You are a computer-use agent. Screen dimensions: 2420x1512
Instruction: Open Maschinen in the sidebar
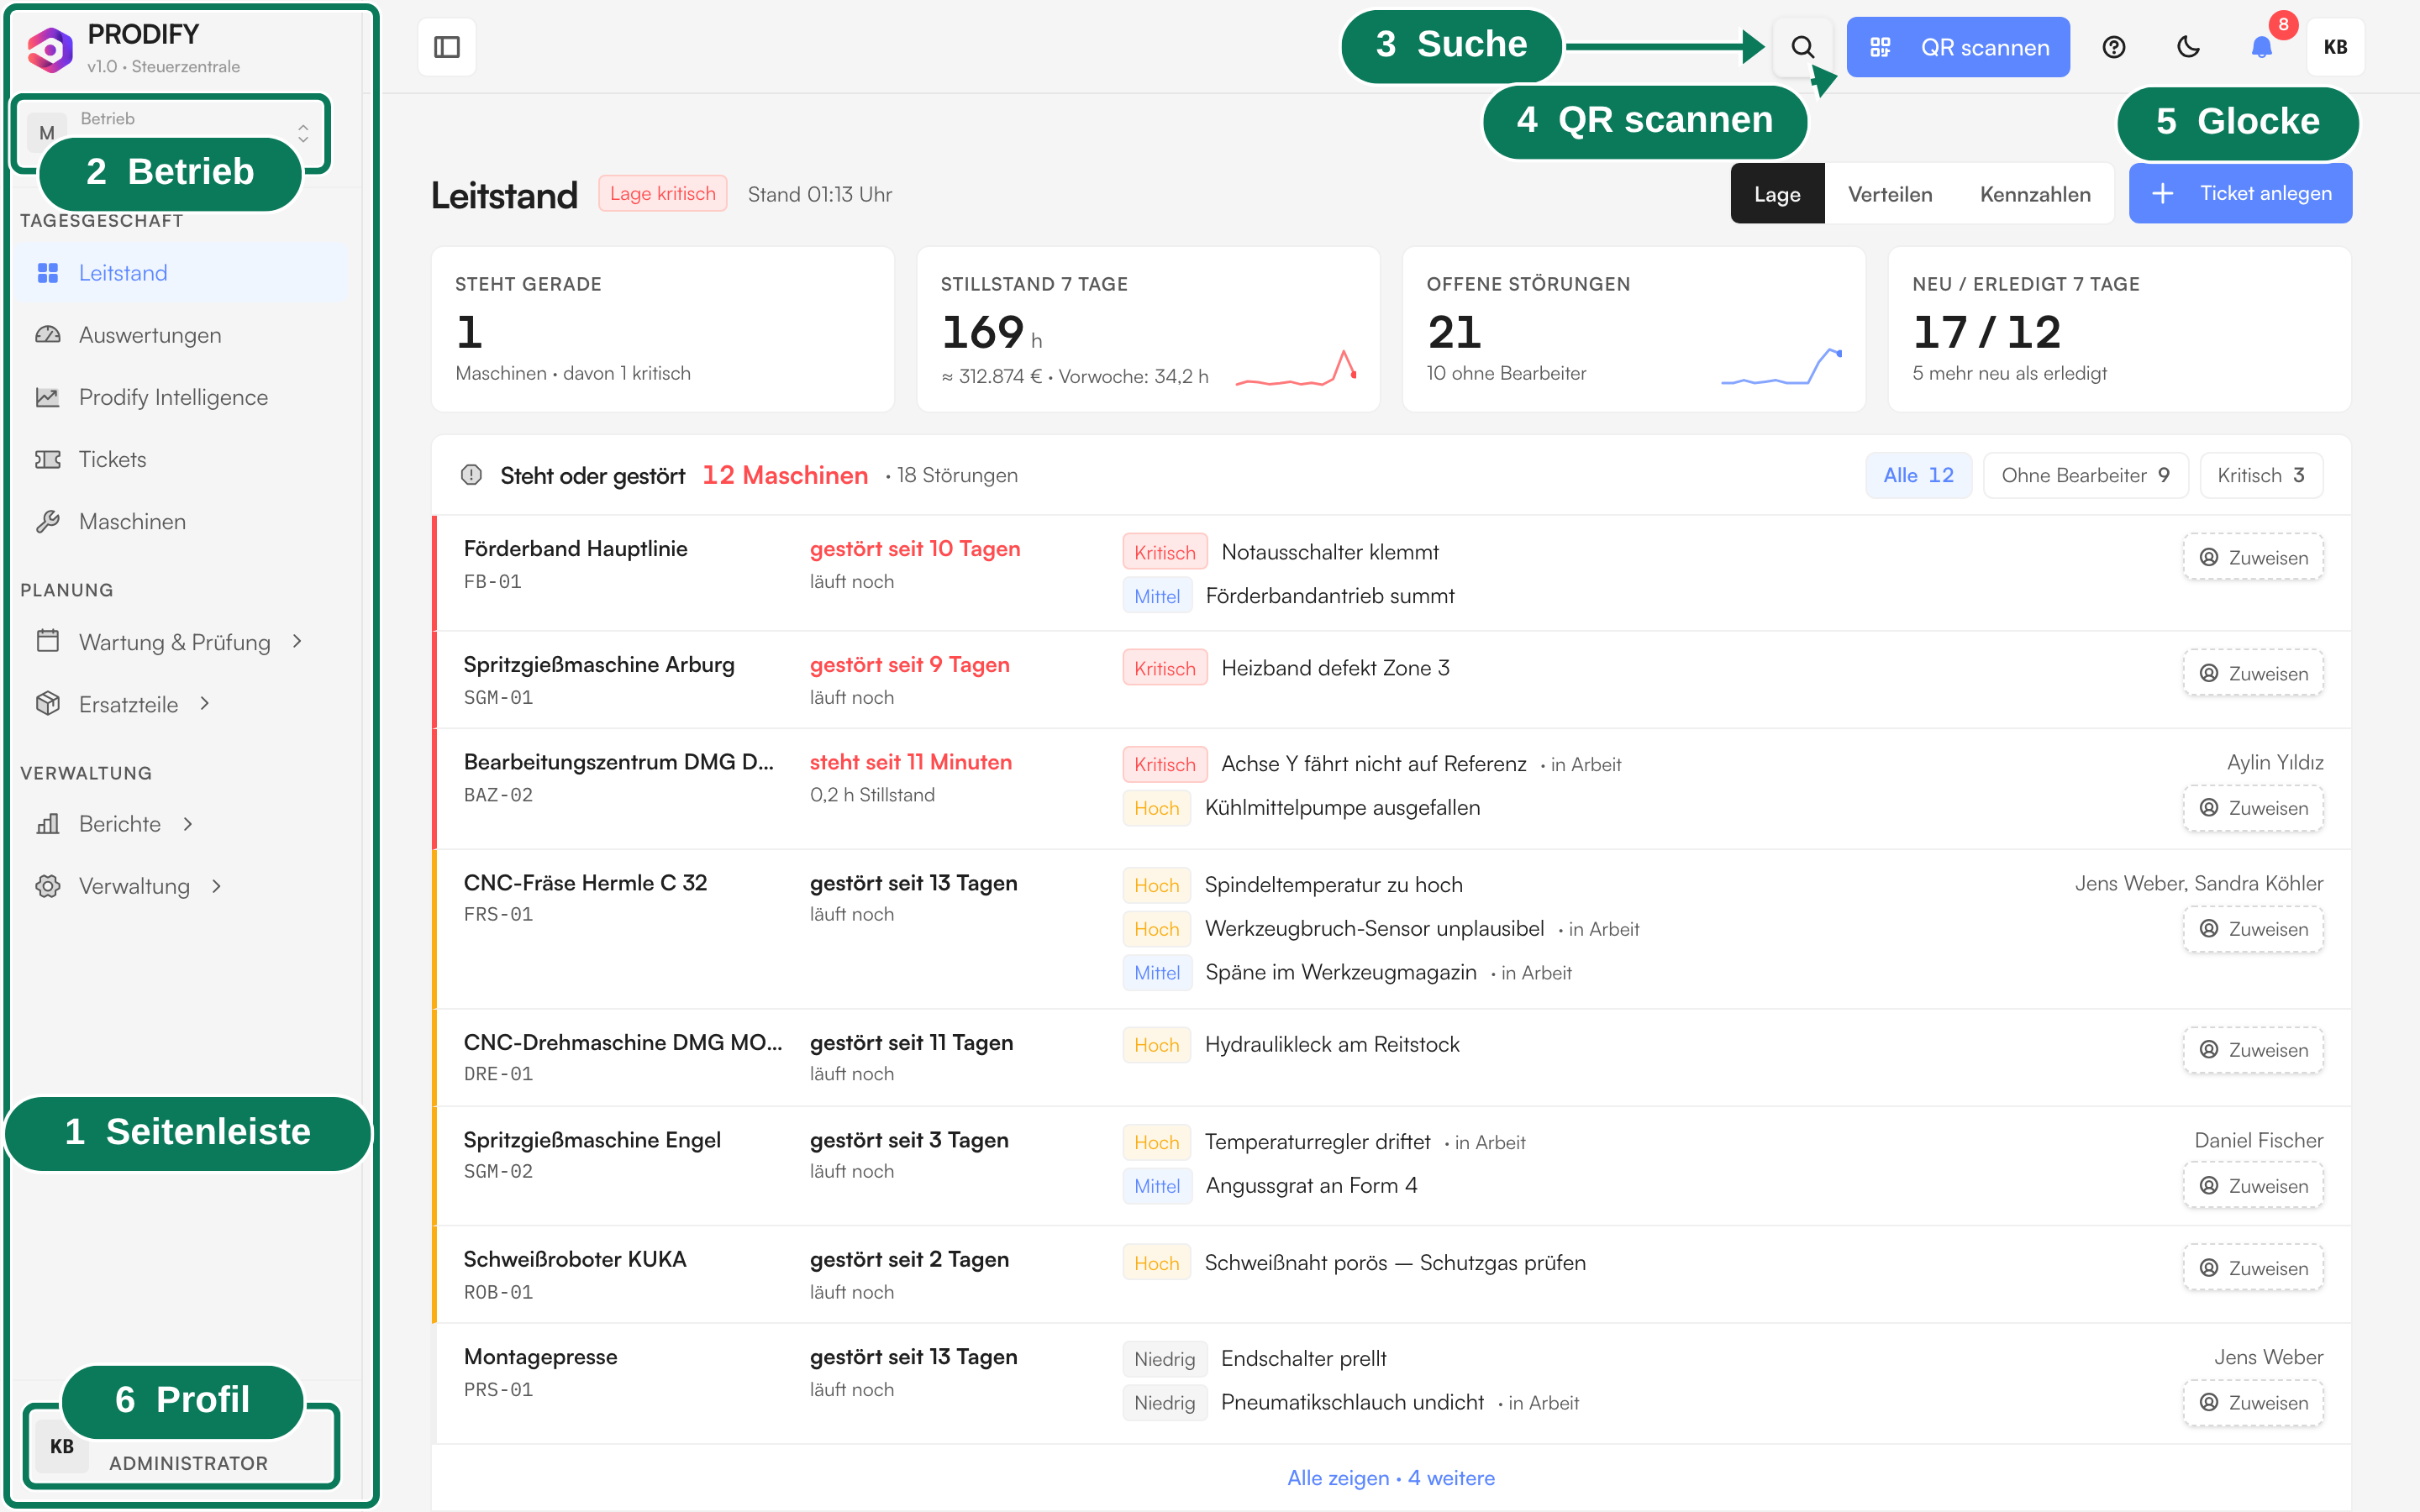pyautogui.click(x=182, y=521)
